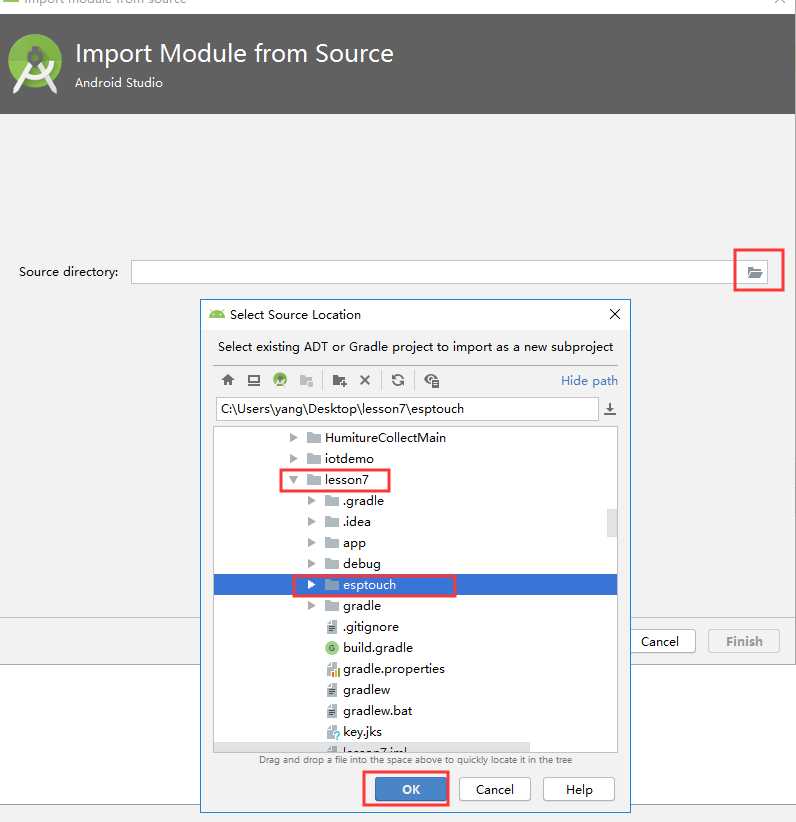Browse source directory folder icon
The image size is (796, 822).
tap(755, 272)
